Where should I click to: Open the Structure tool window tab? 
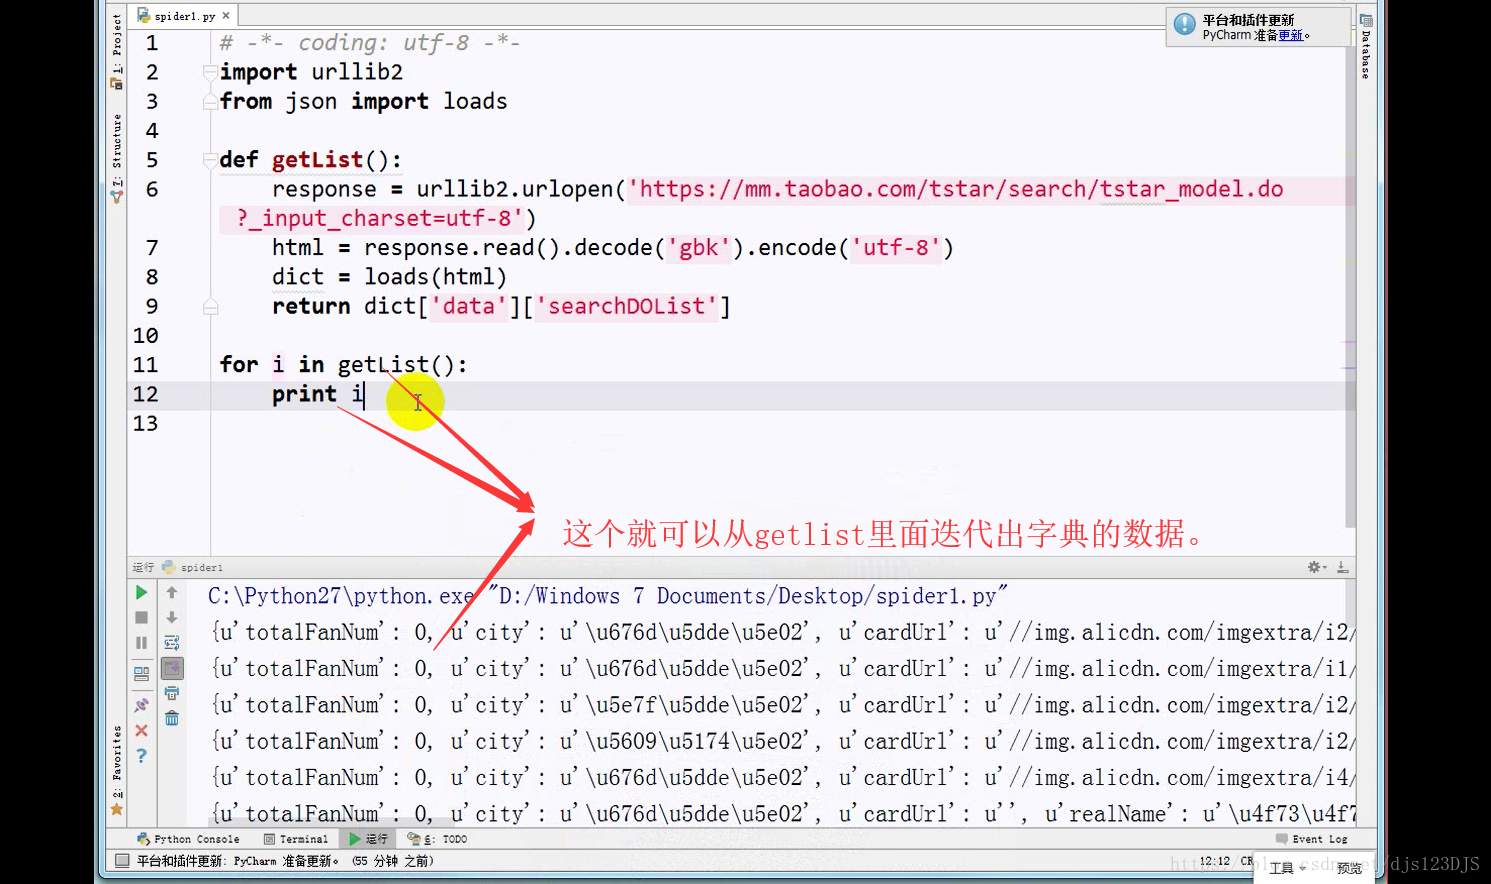117,158
